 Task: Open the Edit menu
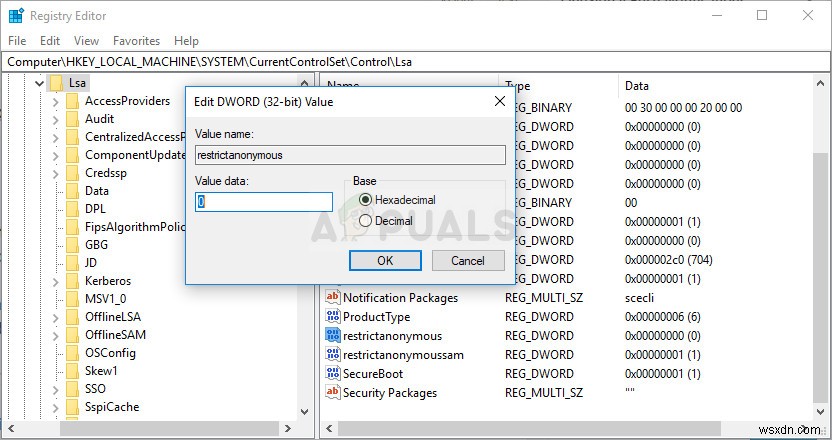[50, 41]
